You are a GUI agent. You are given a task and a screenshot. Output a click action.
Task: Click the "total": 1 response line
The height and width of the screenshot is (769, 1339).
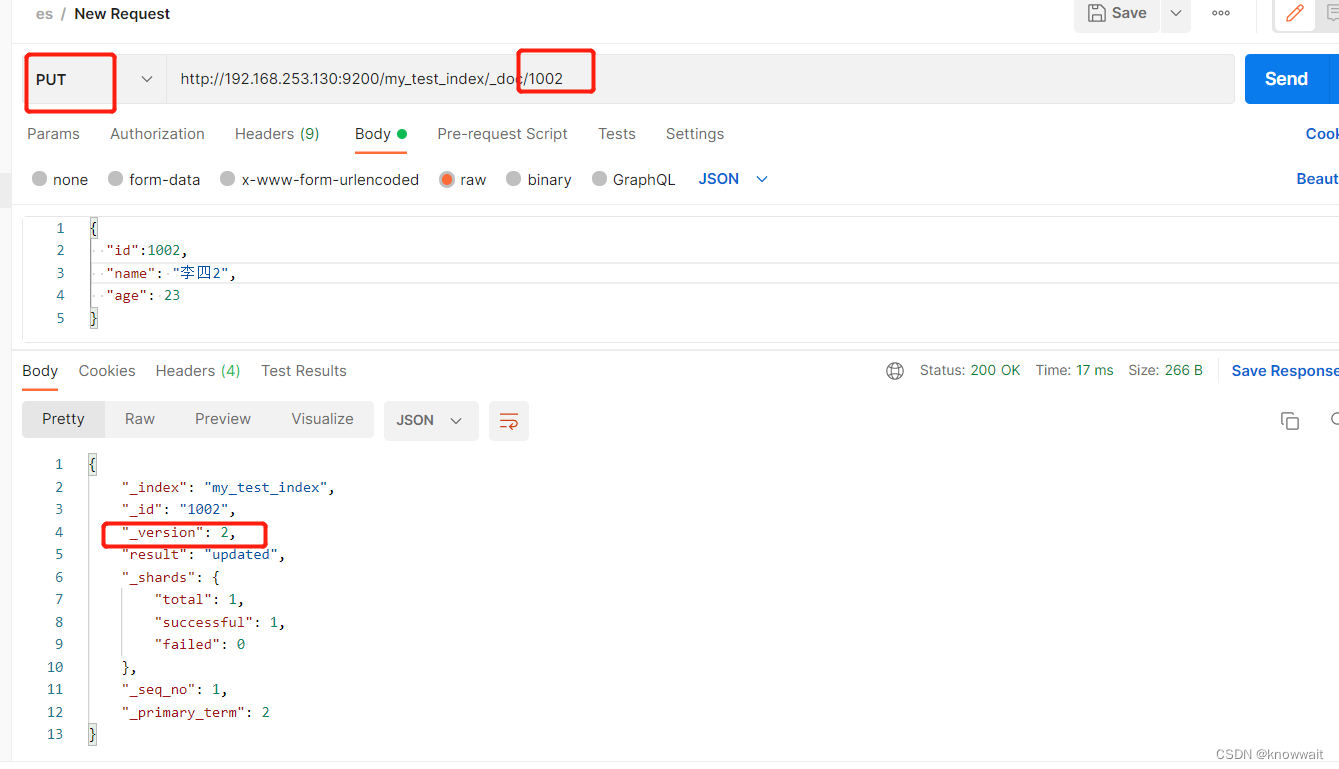[x=200, y=599]
